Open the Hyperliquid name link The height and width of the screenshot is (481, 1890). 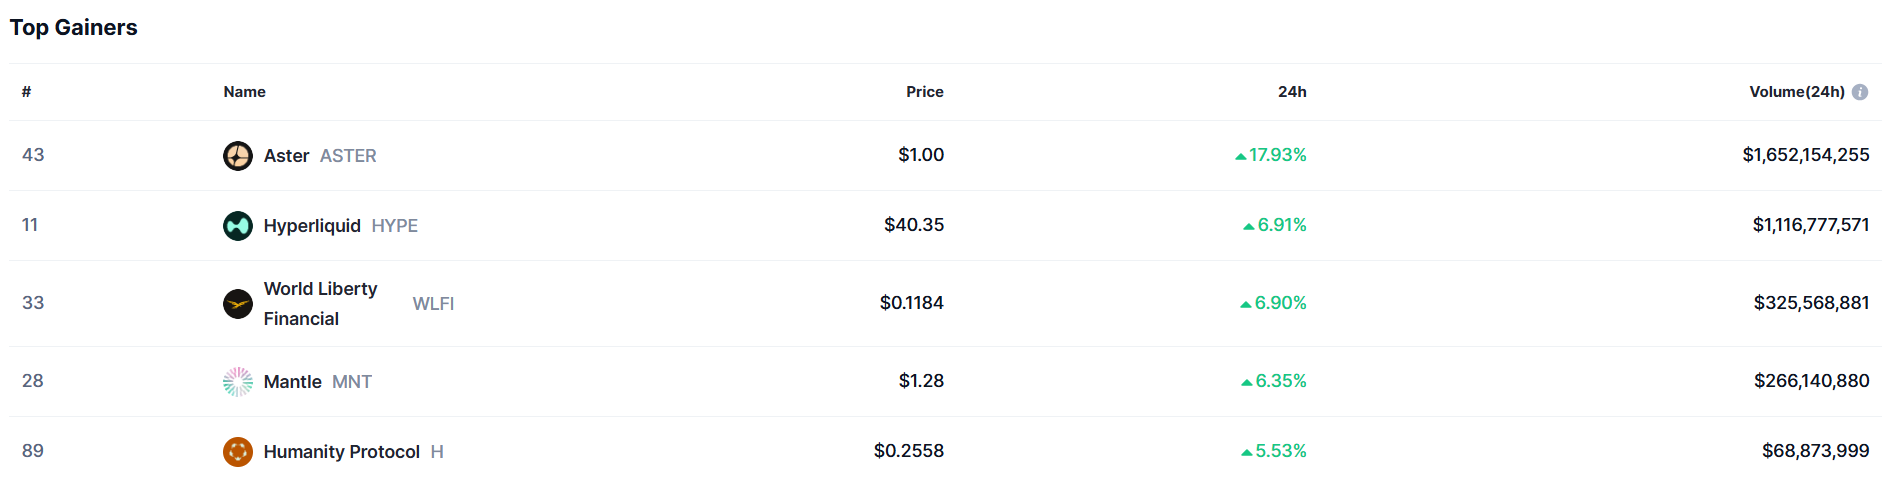tap(312, 226)
